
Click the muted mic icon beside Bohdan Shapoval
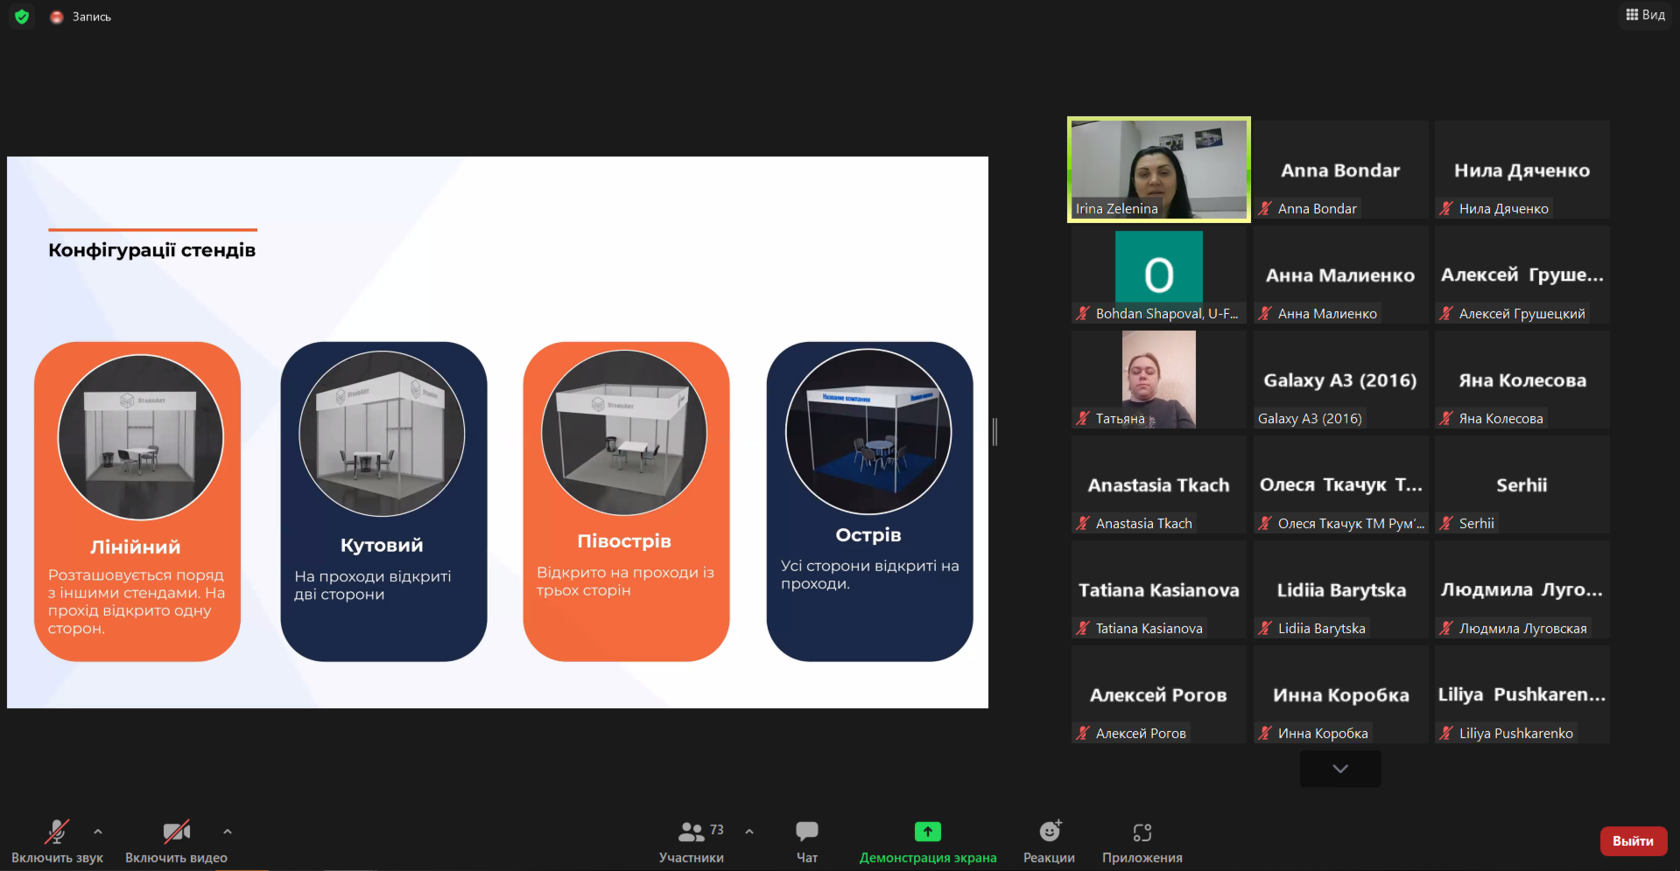[1083, 313]
